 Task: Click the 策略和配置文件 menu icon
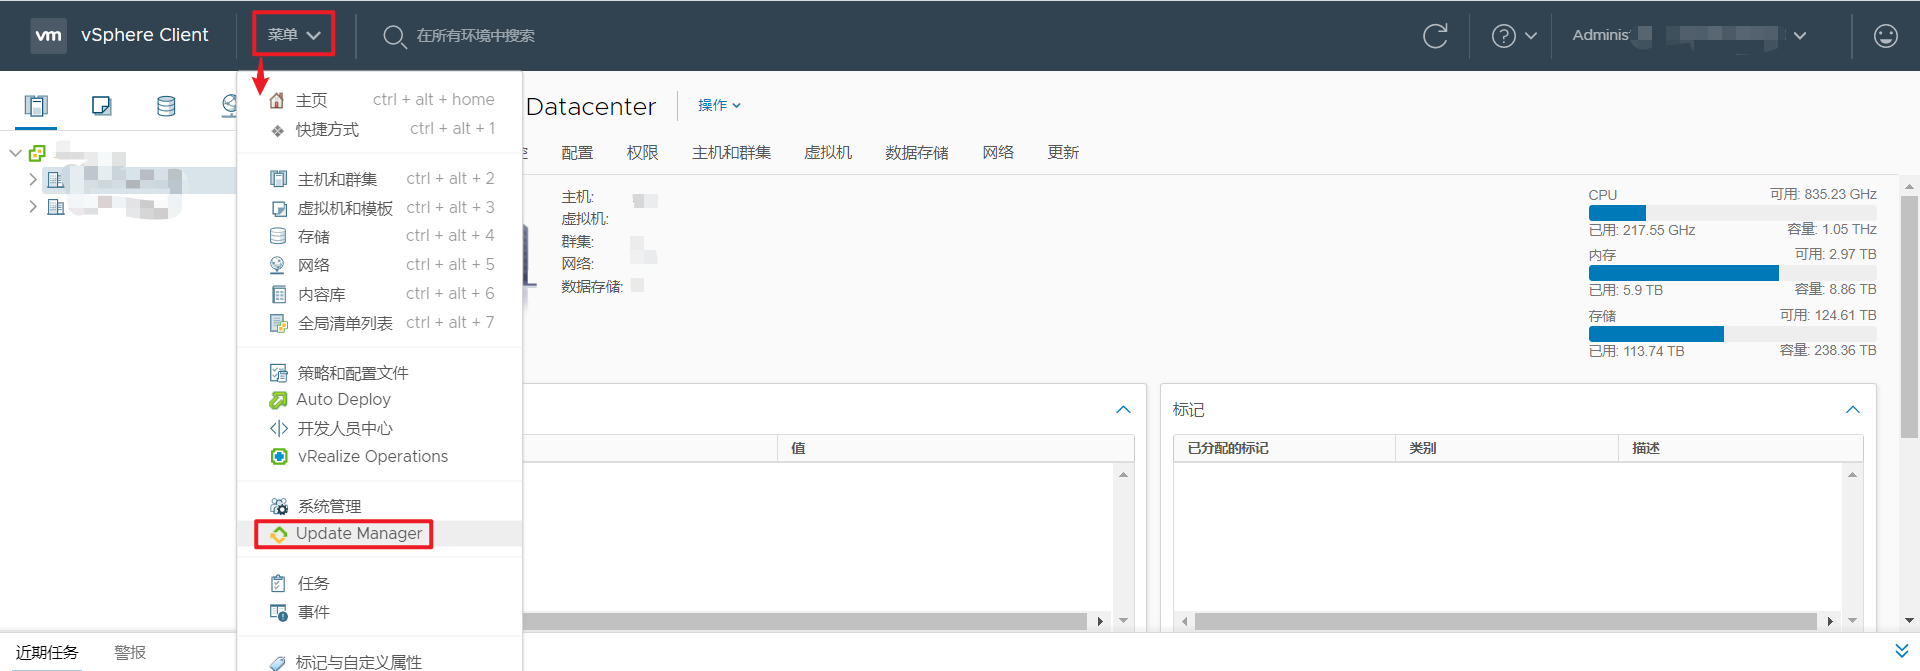[278, 373]
